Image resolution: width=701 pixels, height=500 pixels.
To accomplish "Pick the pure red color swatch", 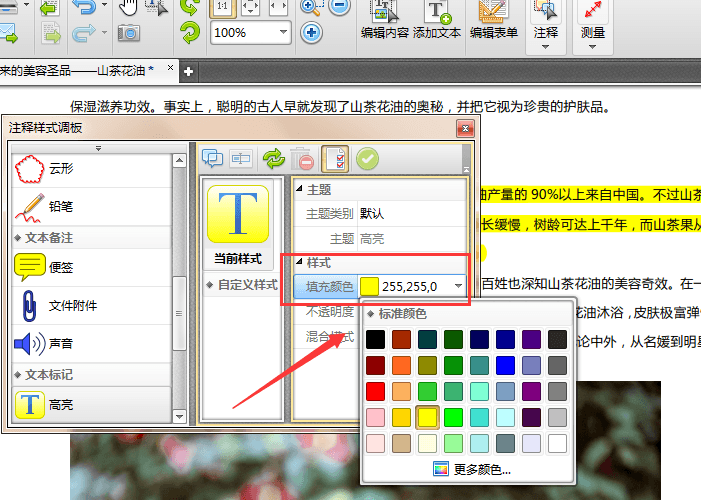I will [374, 391].
